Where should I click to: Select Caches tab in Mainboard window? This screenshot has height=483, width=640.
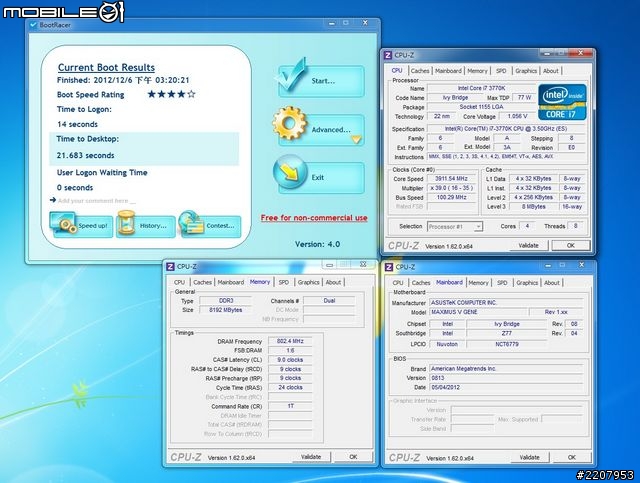tap(421, 283)
